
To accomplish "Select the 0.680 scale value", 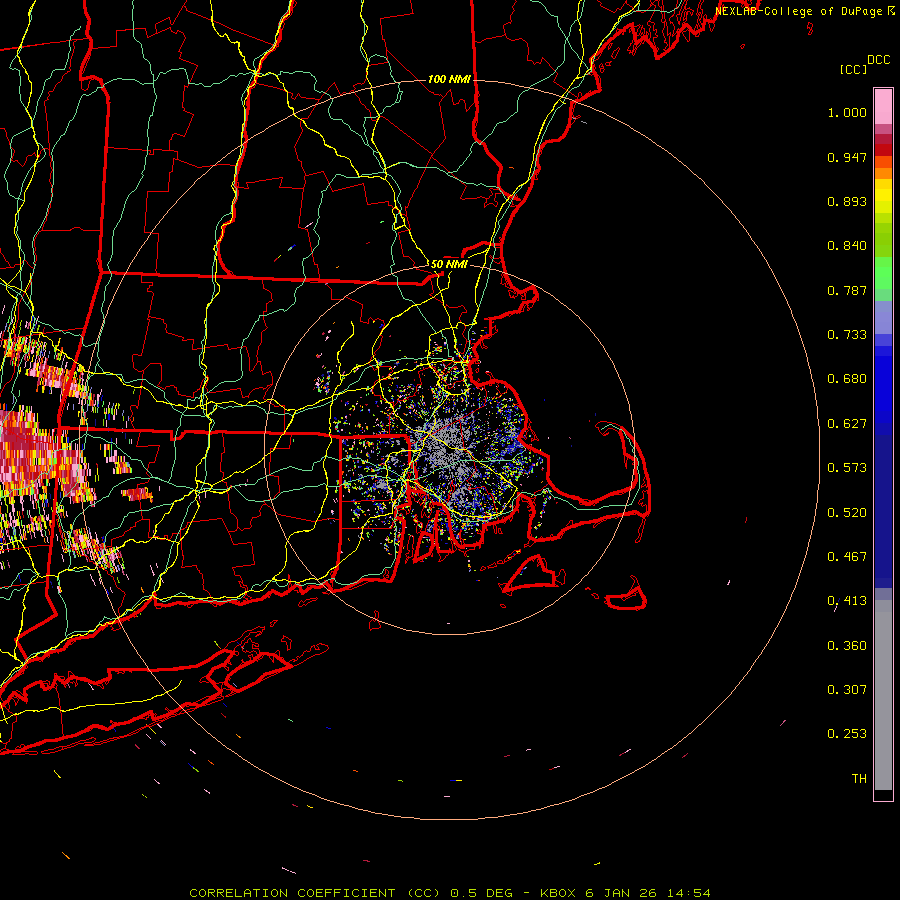I will 847,379.
